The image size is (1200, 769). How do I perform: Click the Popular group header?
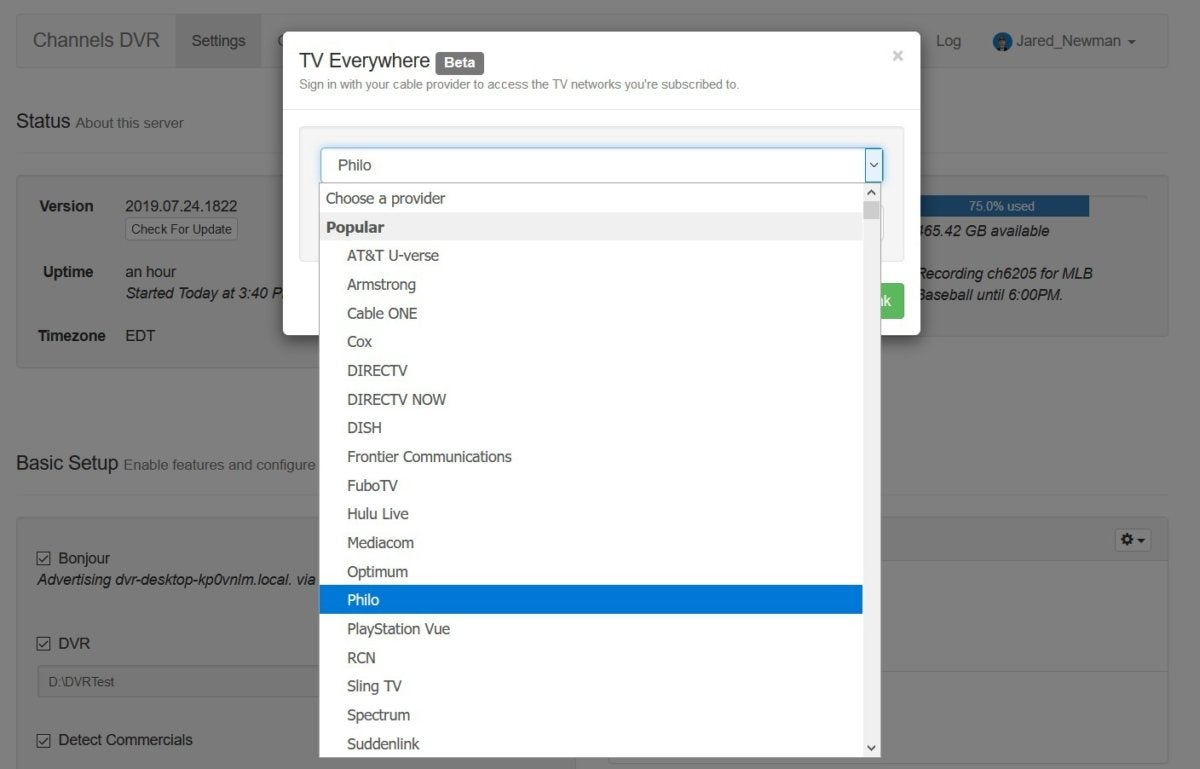tap(591, 227)
